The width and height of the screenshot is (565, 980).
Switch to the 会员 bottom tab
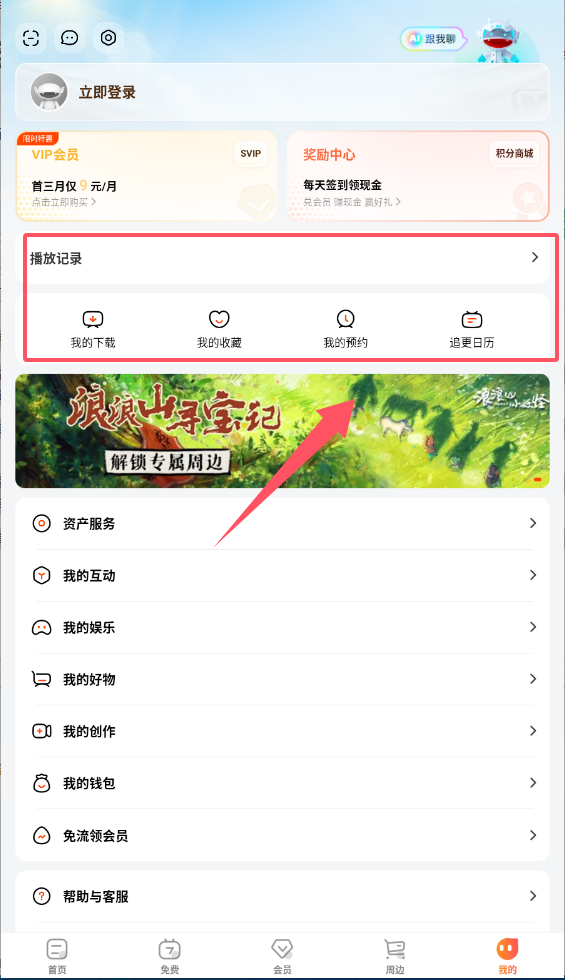coord(282,956)
